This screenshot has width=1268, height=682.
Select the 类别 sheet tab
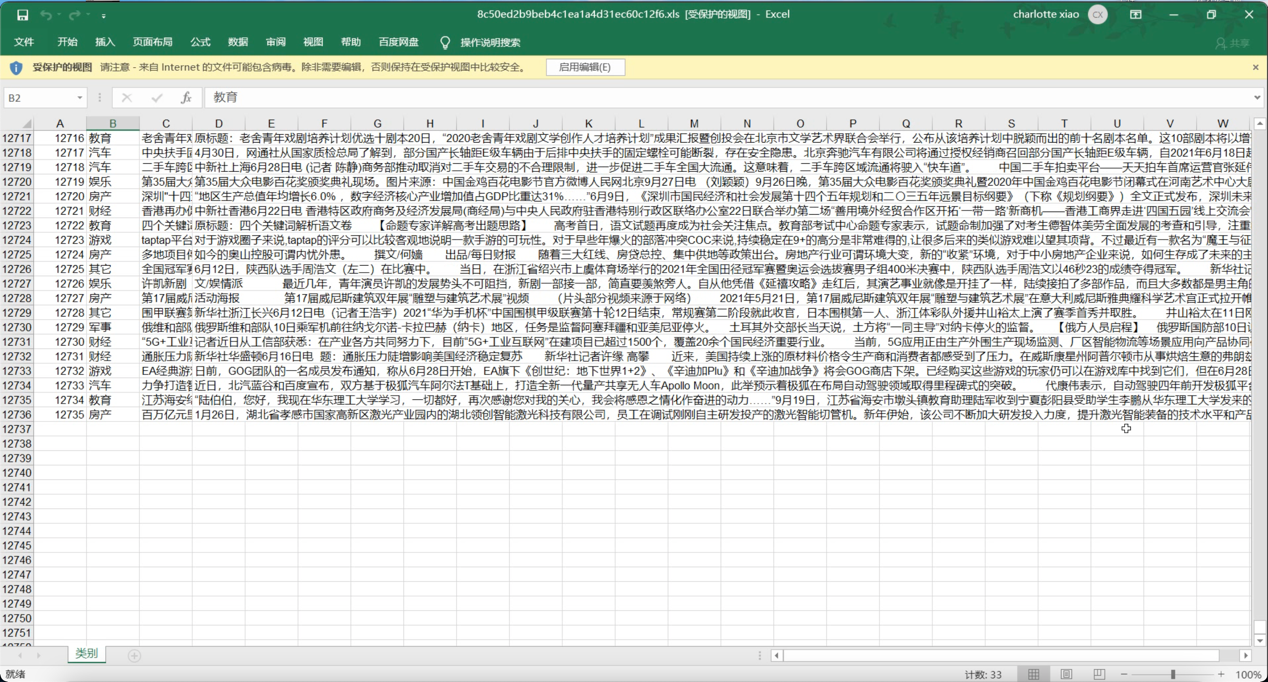[x=87, y=654]
